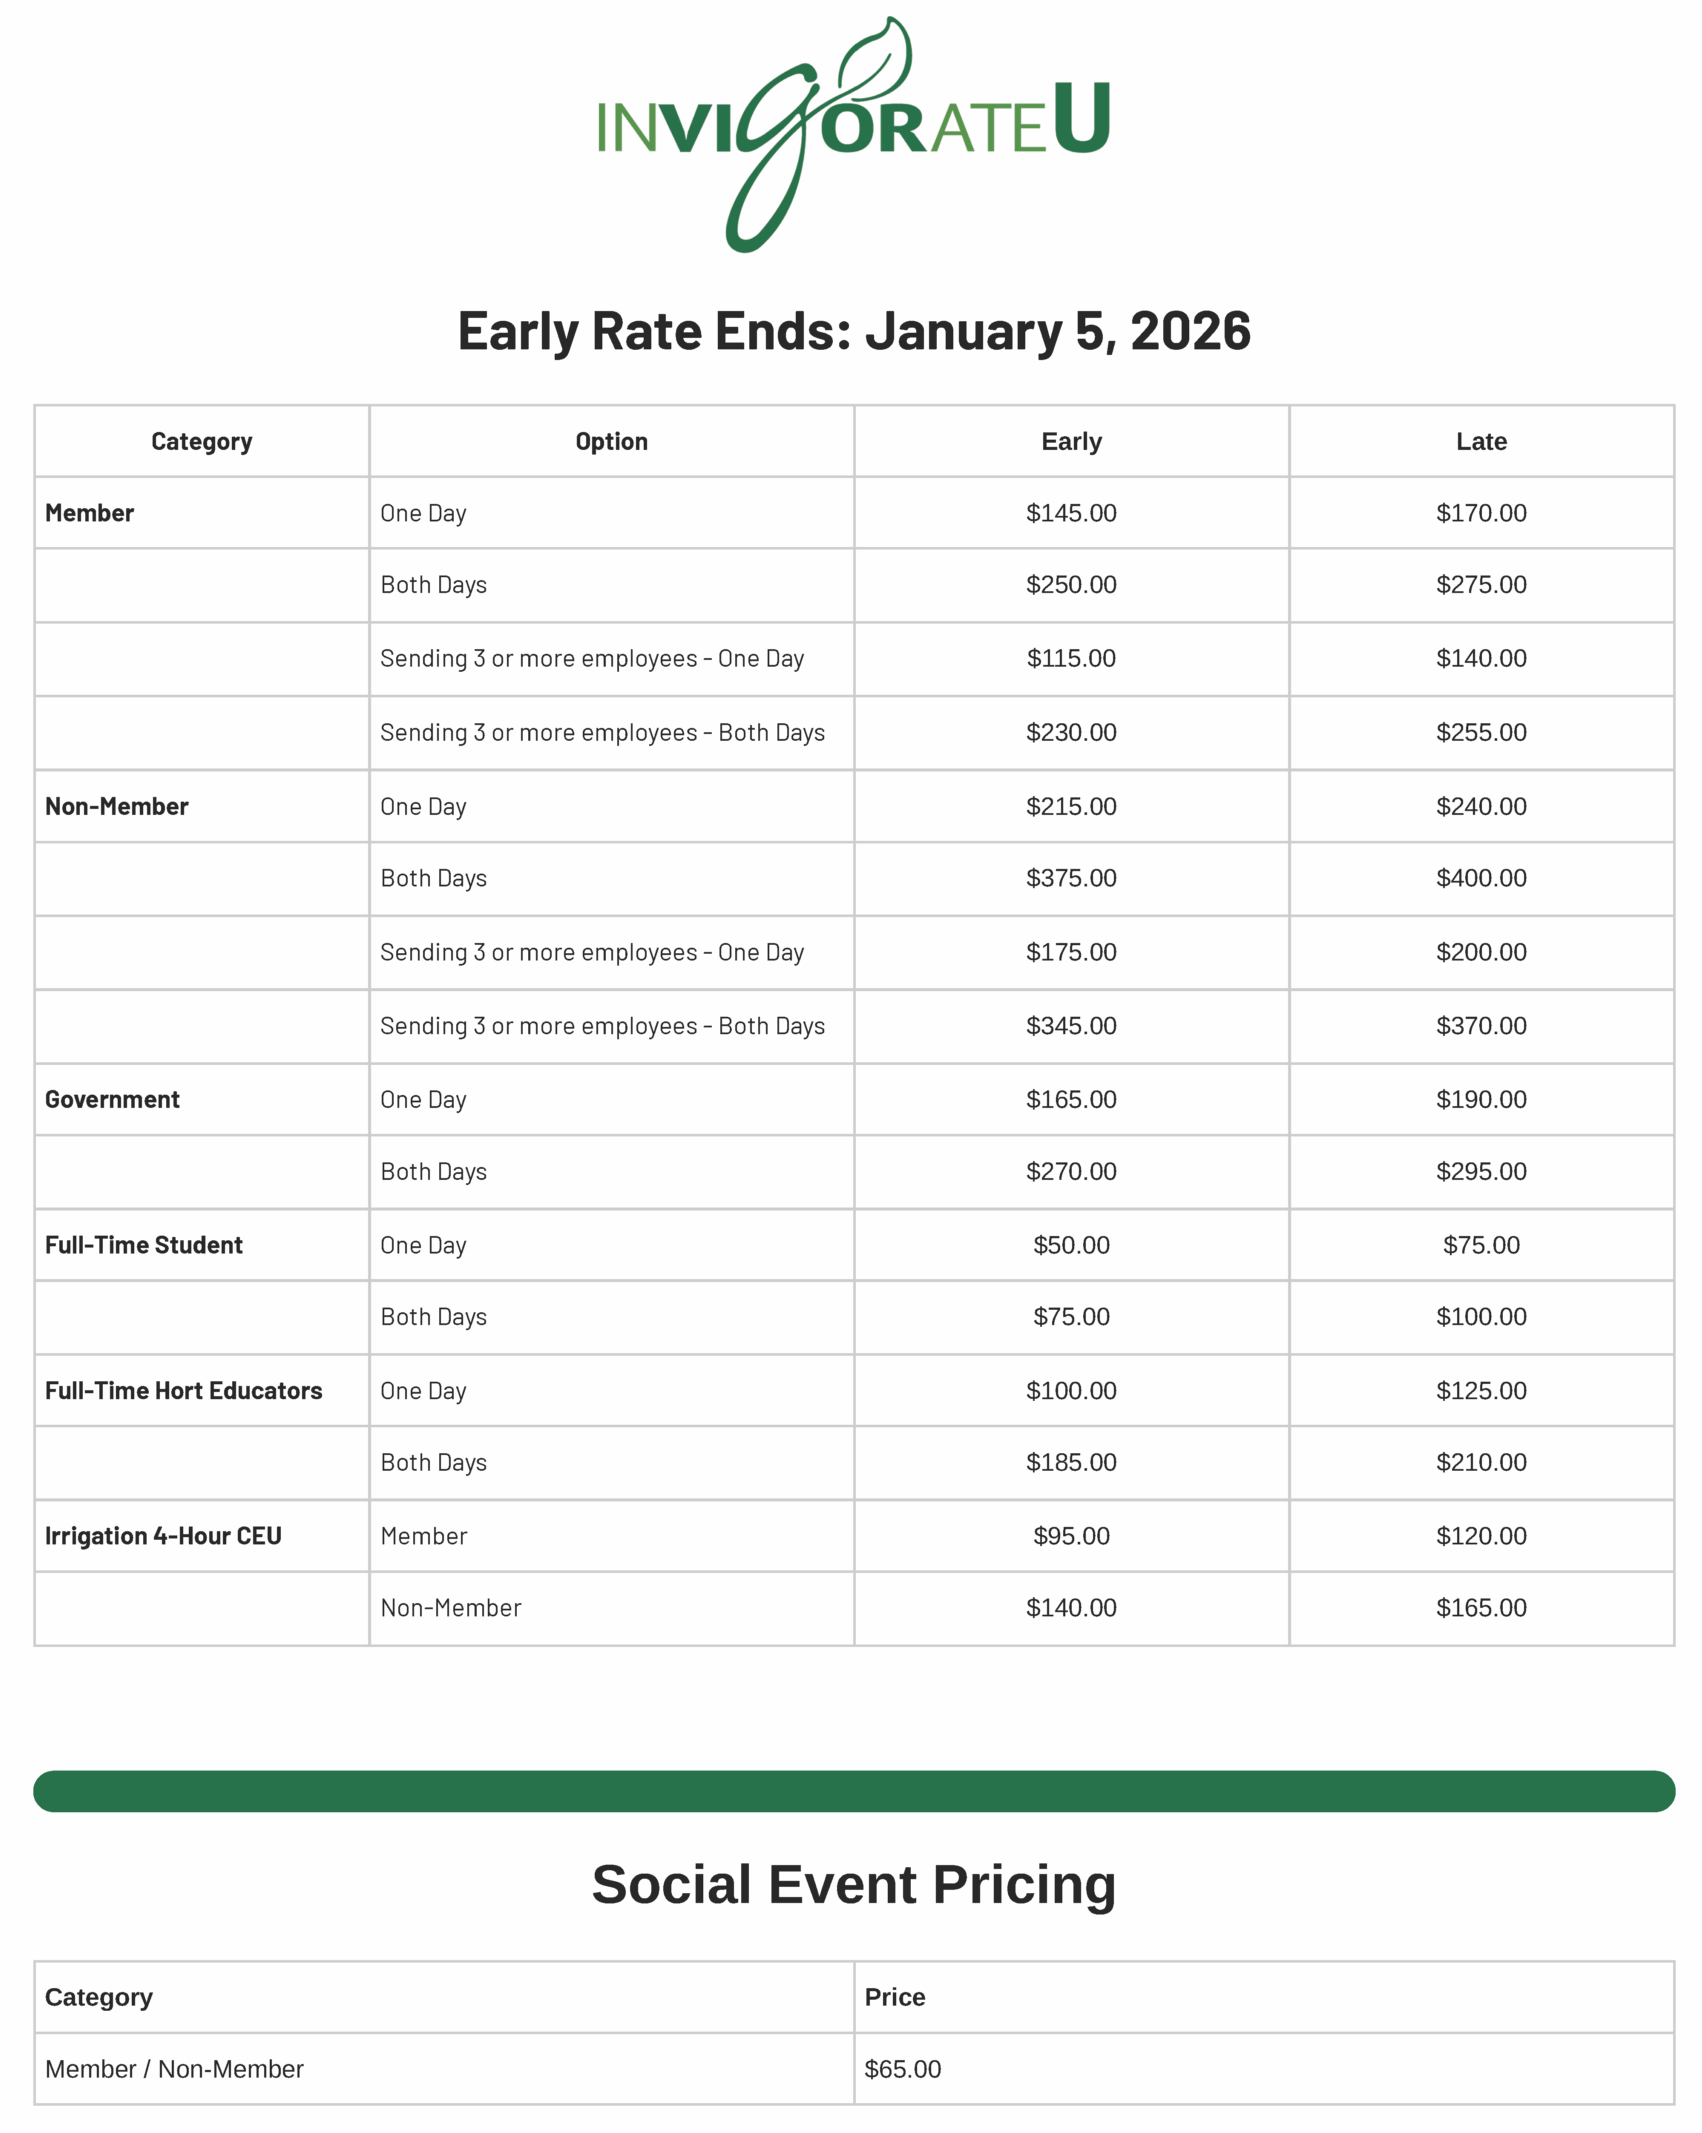Screen dimensions: 1702x2133
Task: Click the Social Event Pricing heading
Action: pos(852,1883)
